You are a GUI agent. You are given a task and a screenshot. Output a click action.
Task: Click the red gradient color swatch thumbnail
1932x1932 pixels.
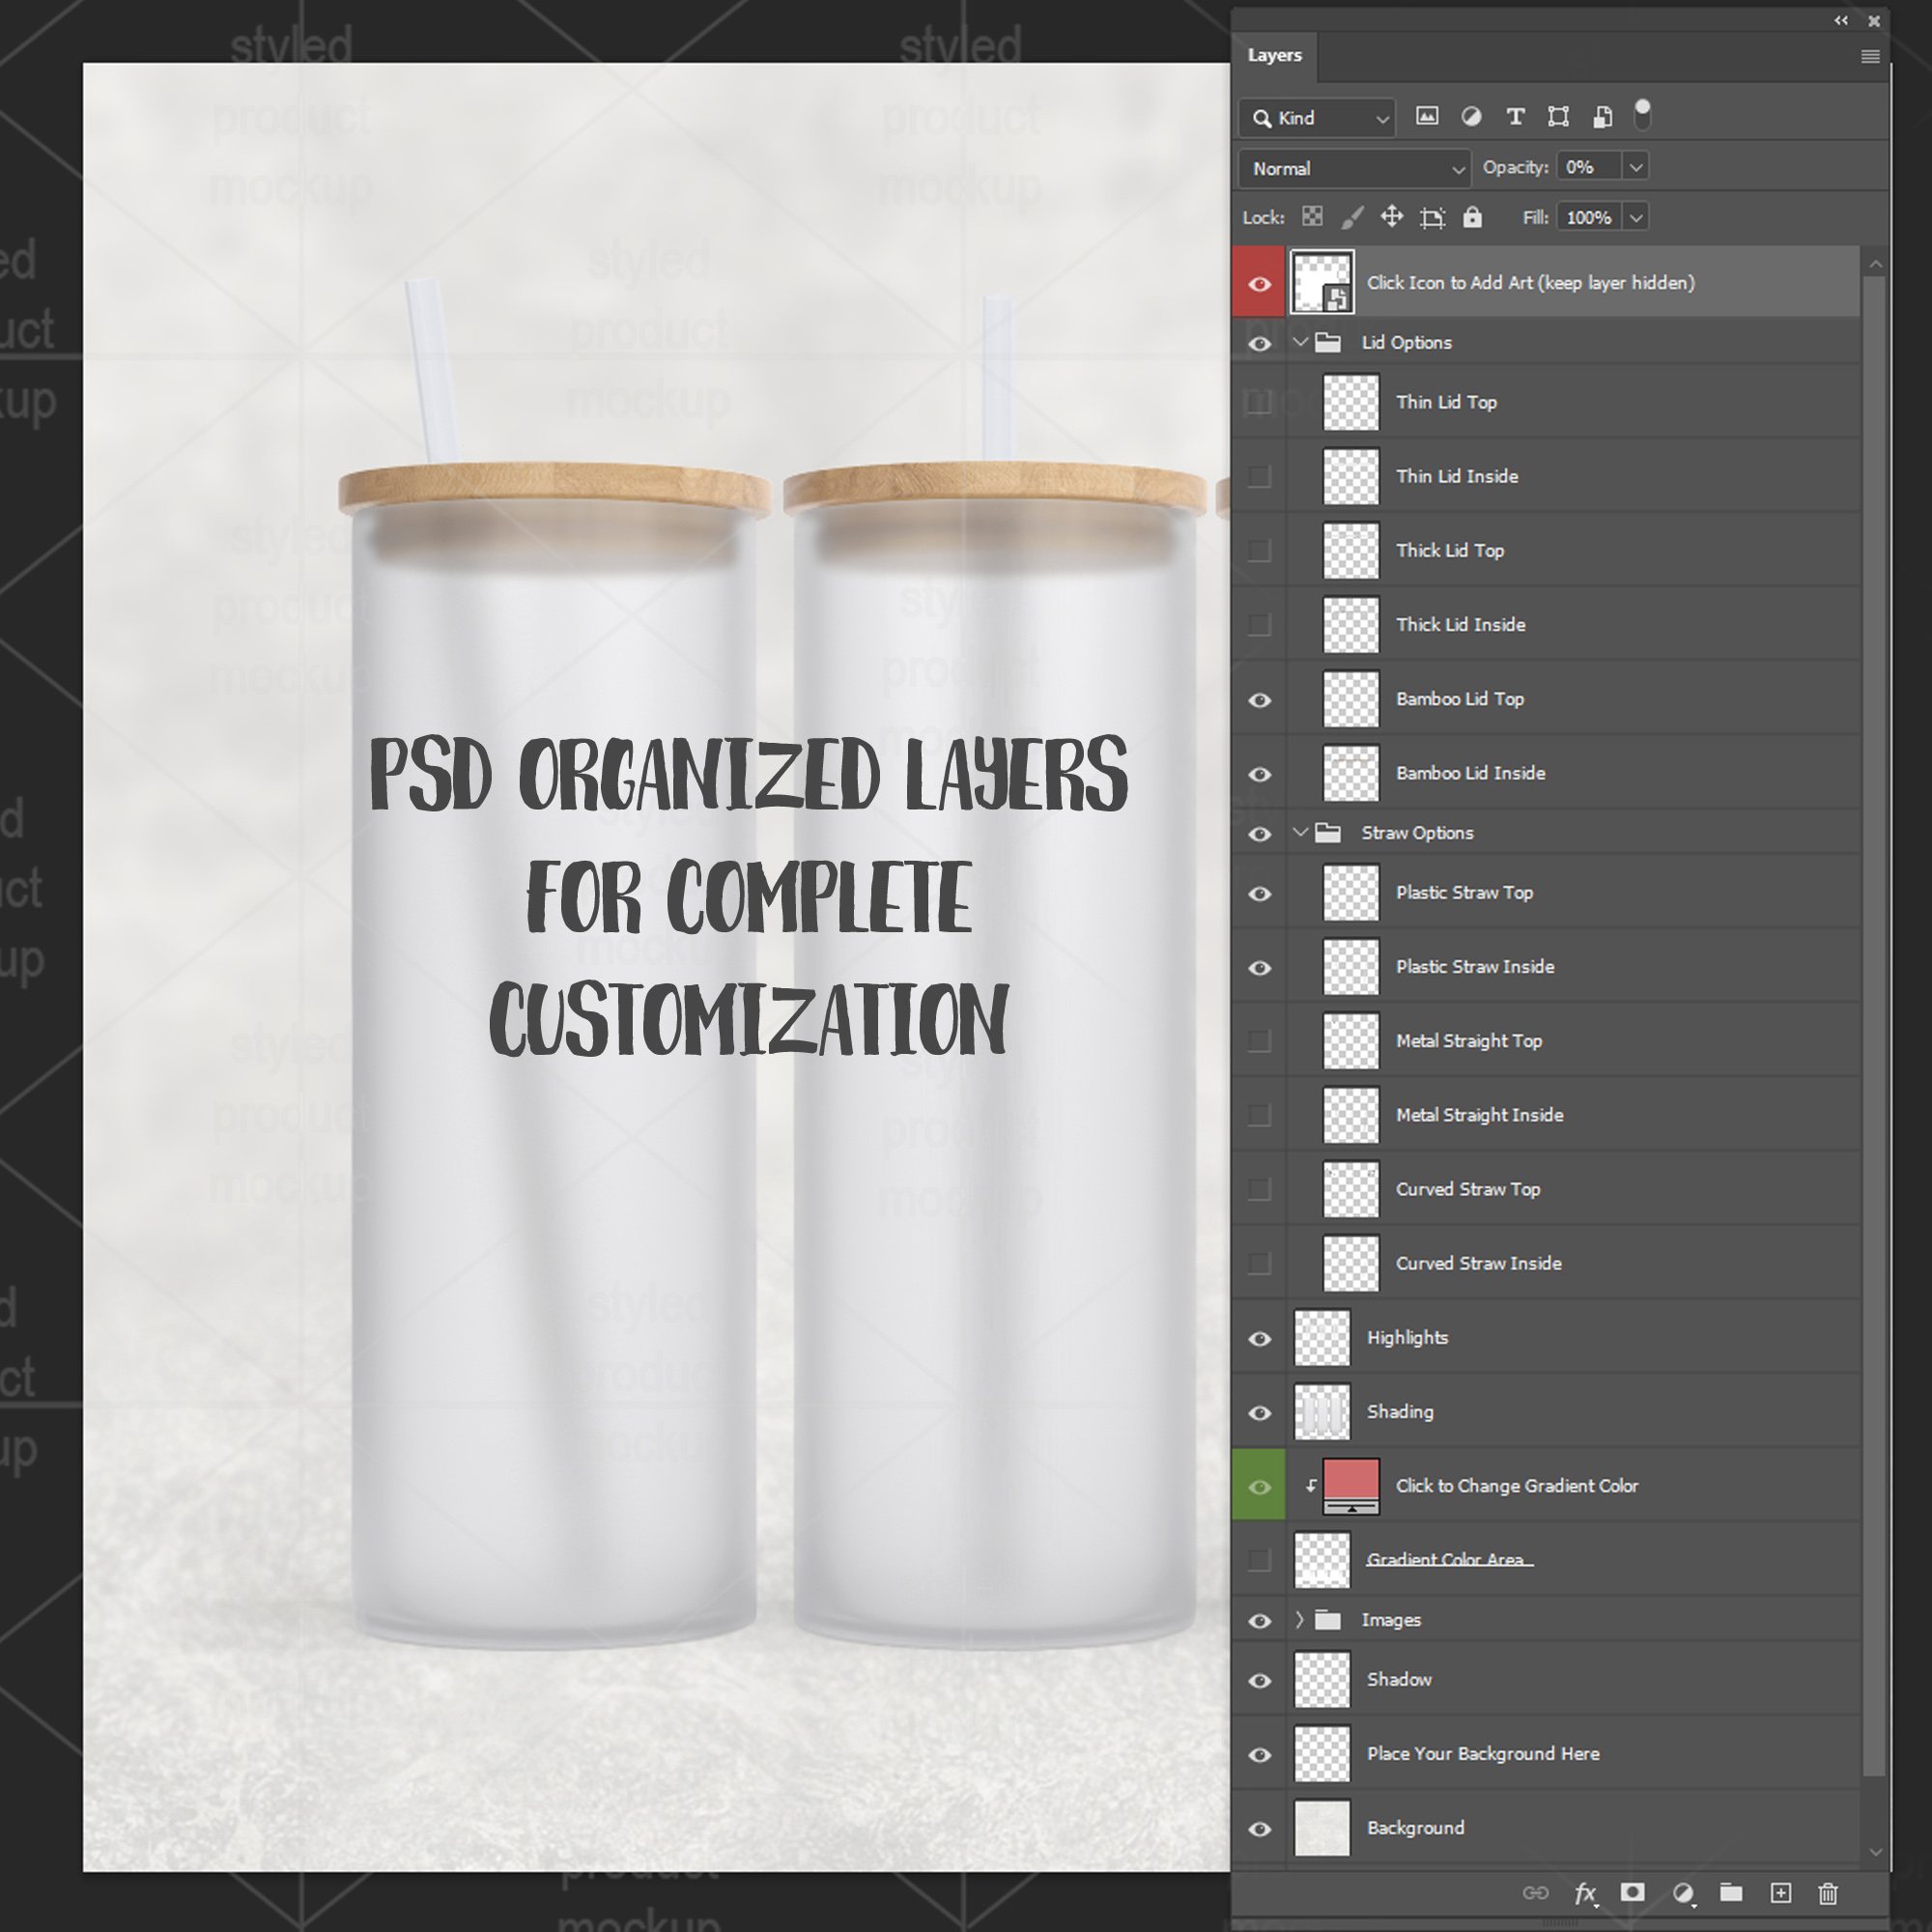tap(1351, 1485)
